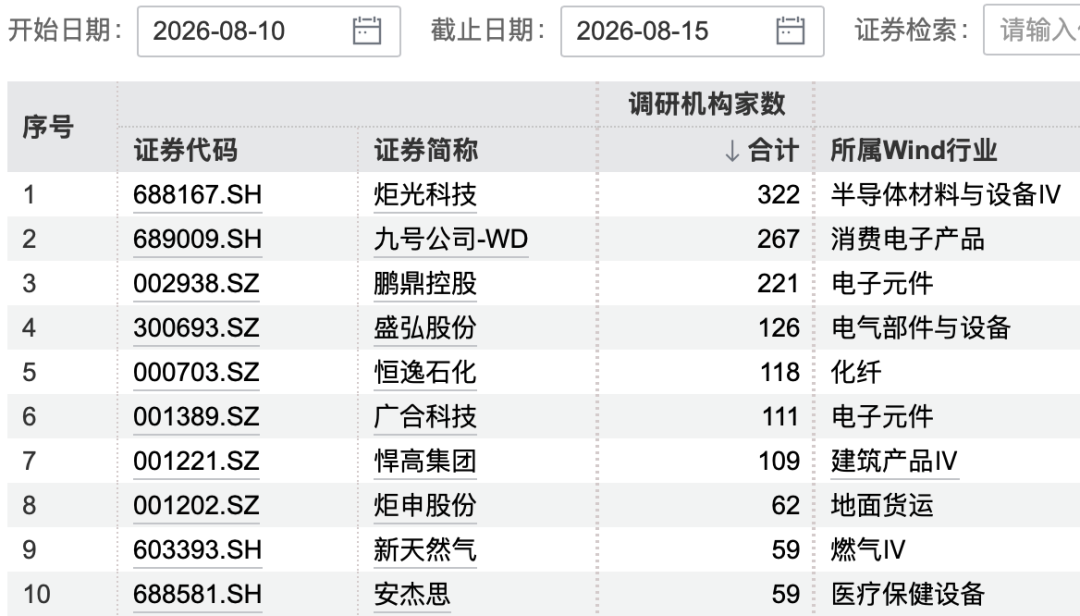Screen dimensions: 1080x616
Task: Open the 九号公司-WD security link
Action: pyautogui.click(x=451, y=239)
